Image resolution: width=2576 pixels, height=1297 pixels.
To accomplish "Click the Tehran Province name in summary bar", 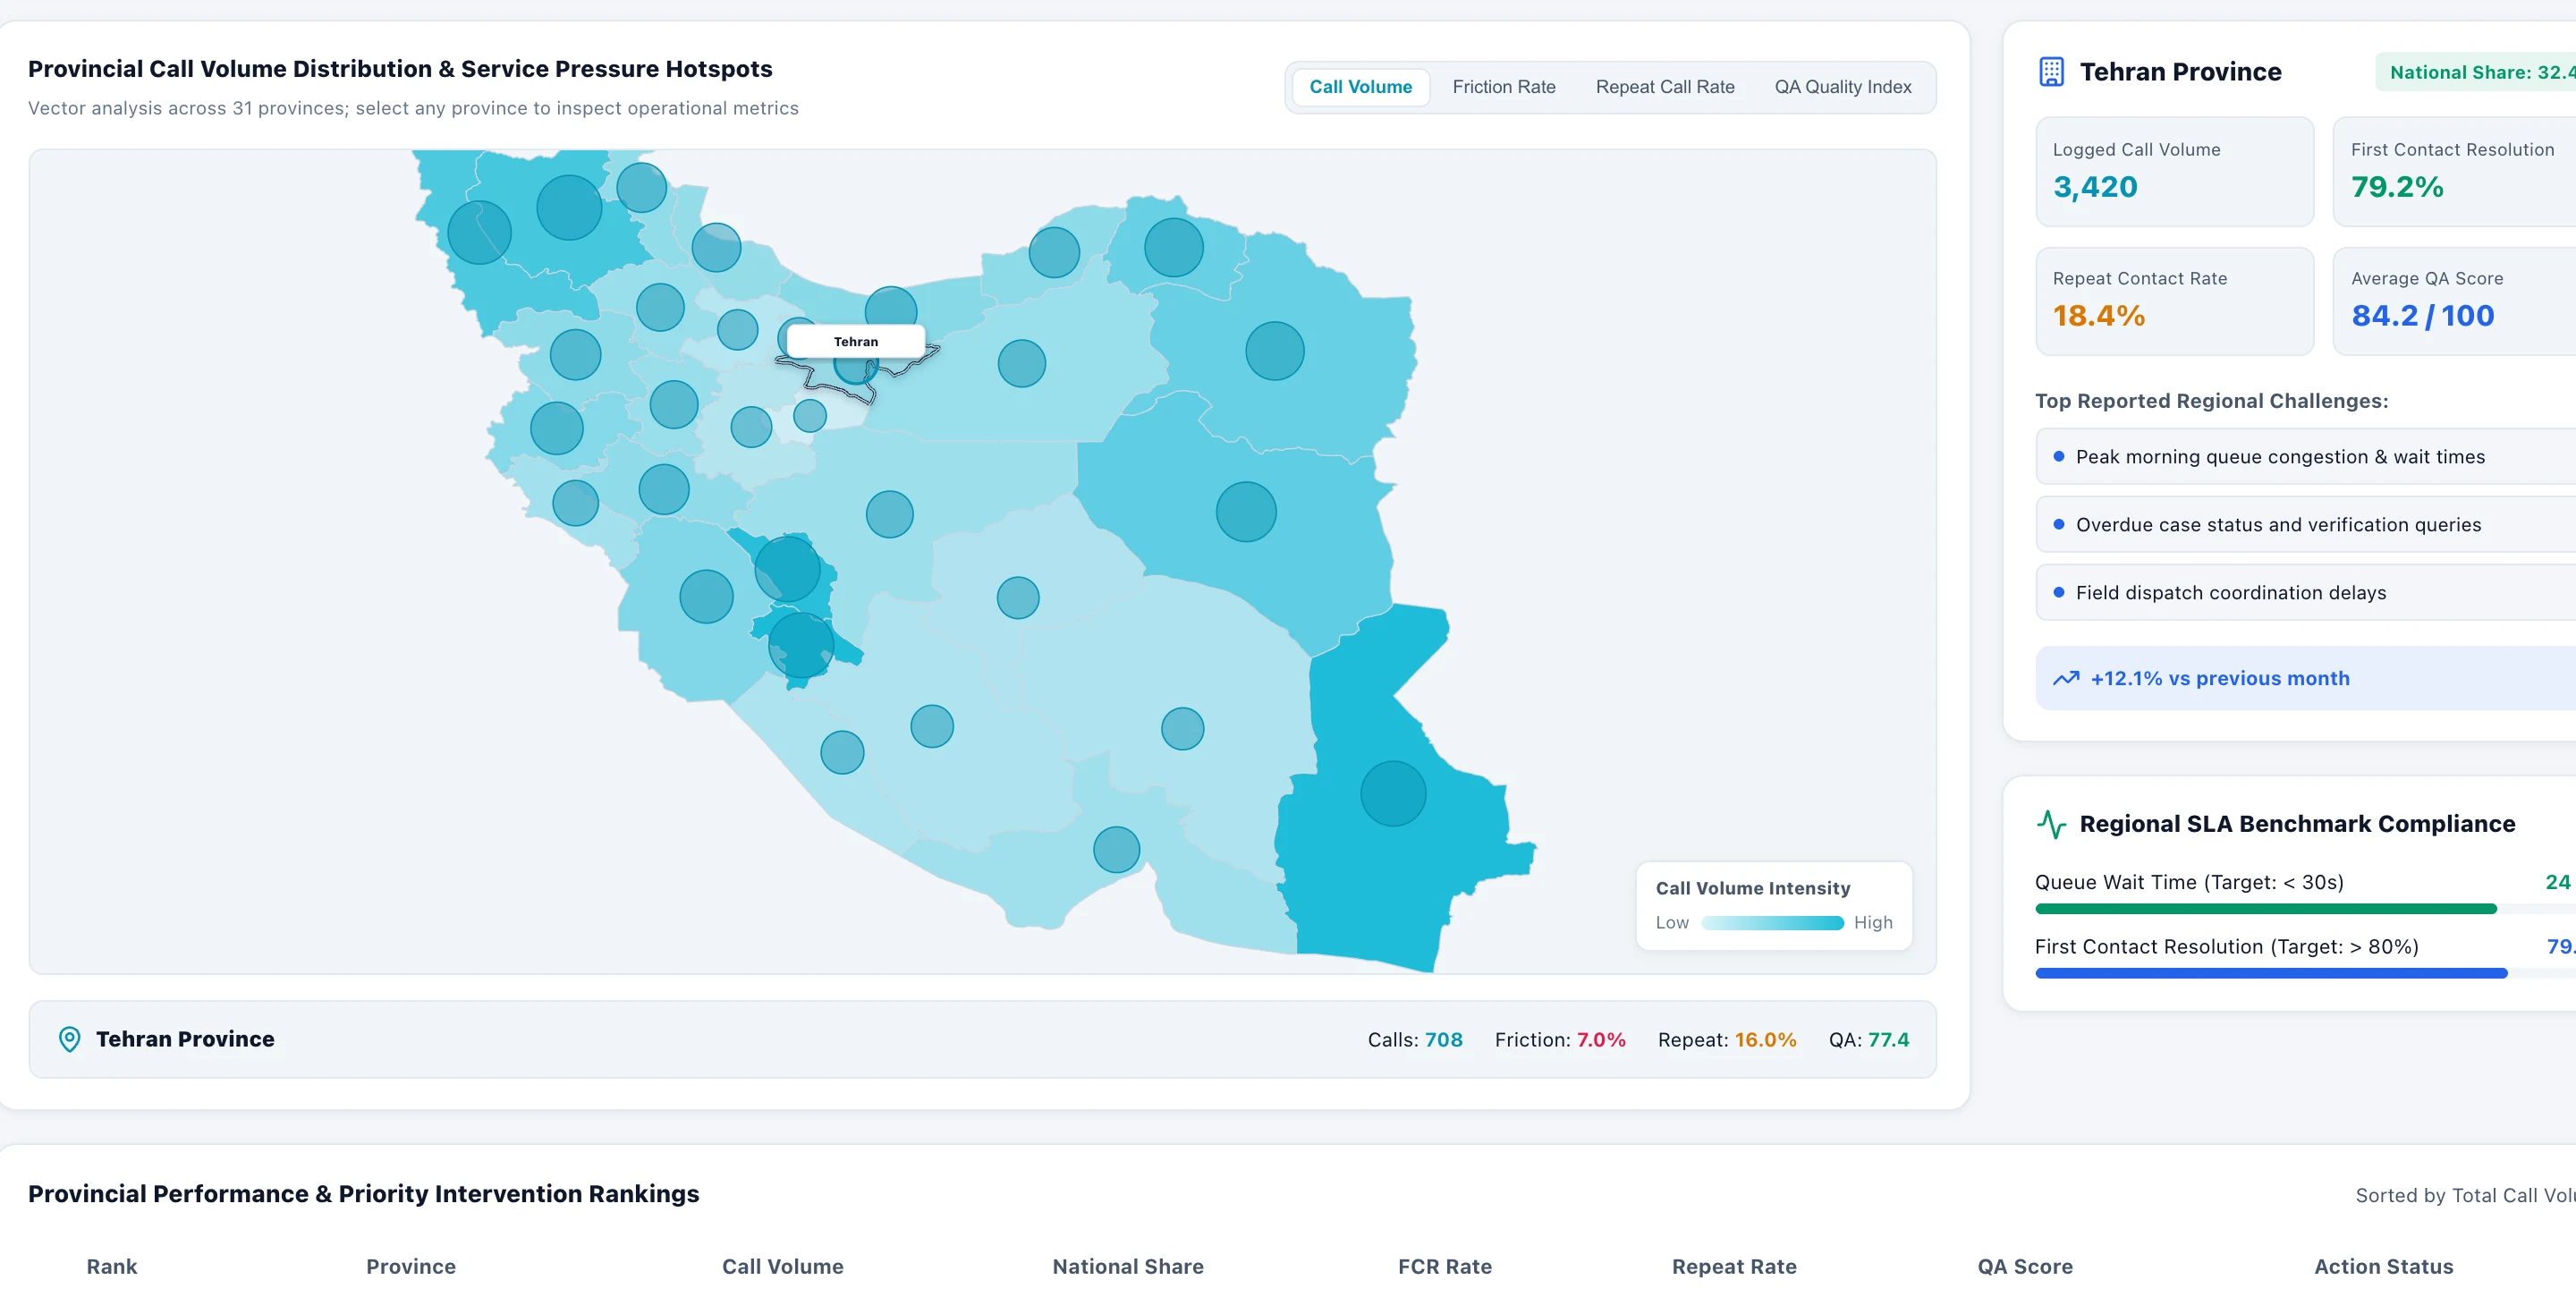I will [185, 1039].
